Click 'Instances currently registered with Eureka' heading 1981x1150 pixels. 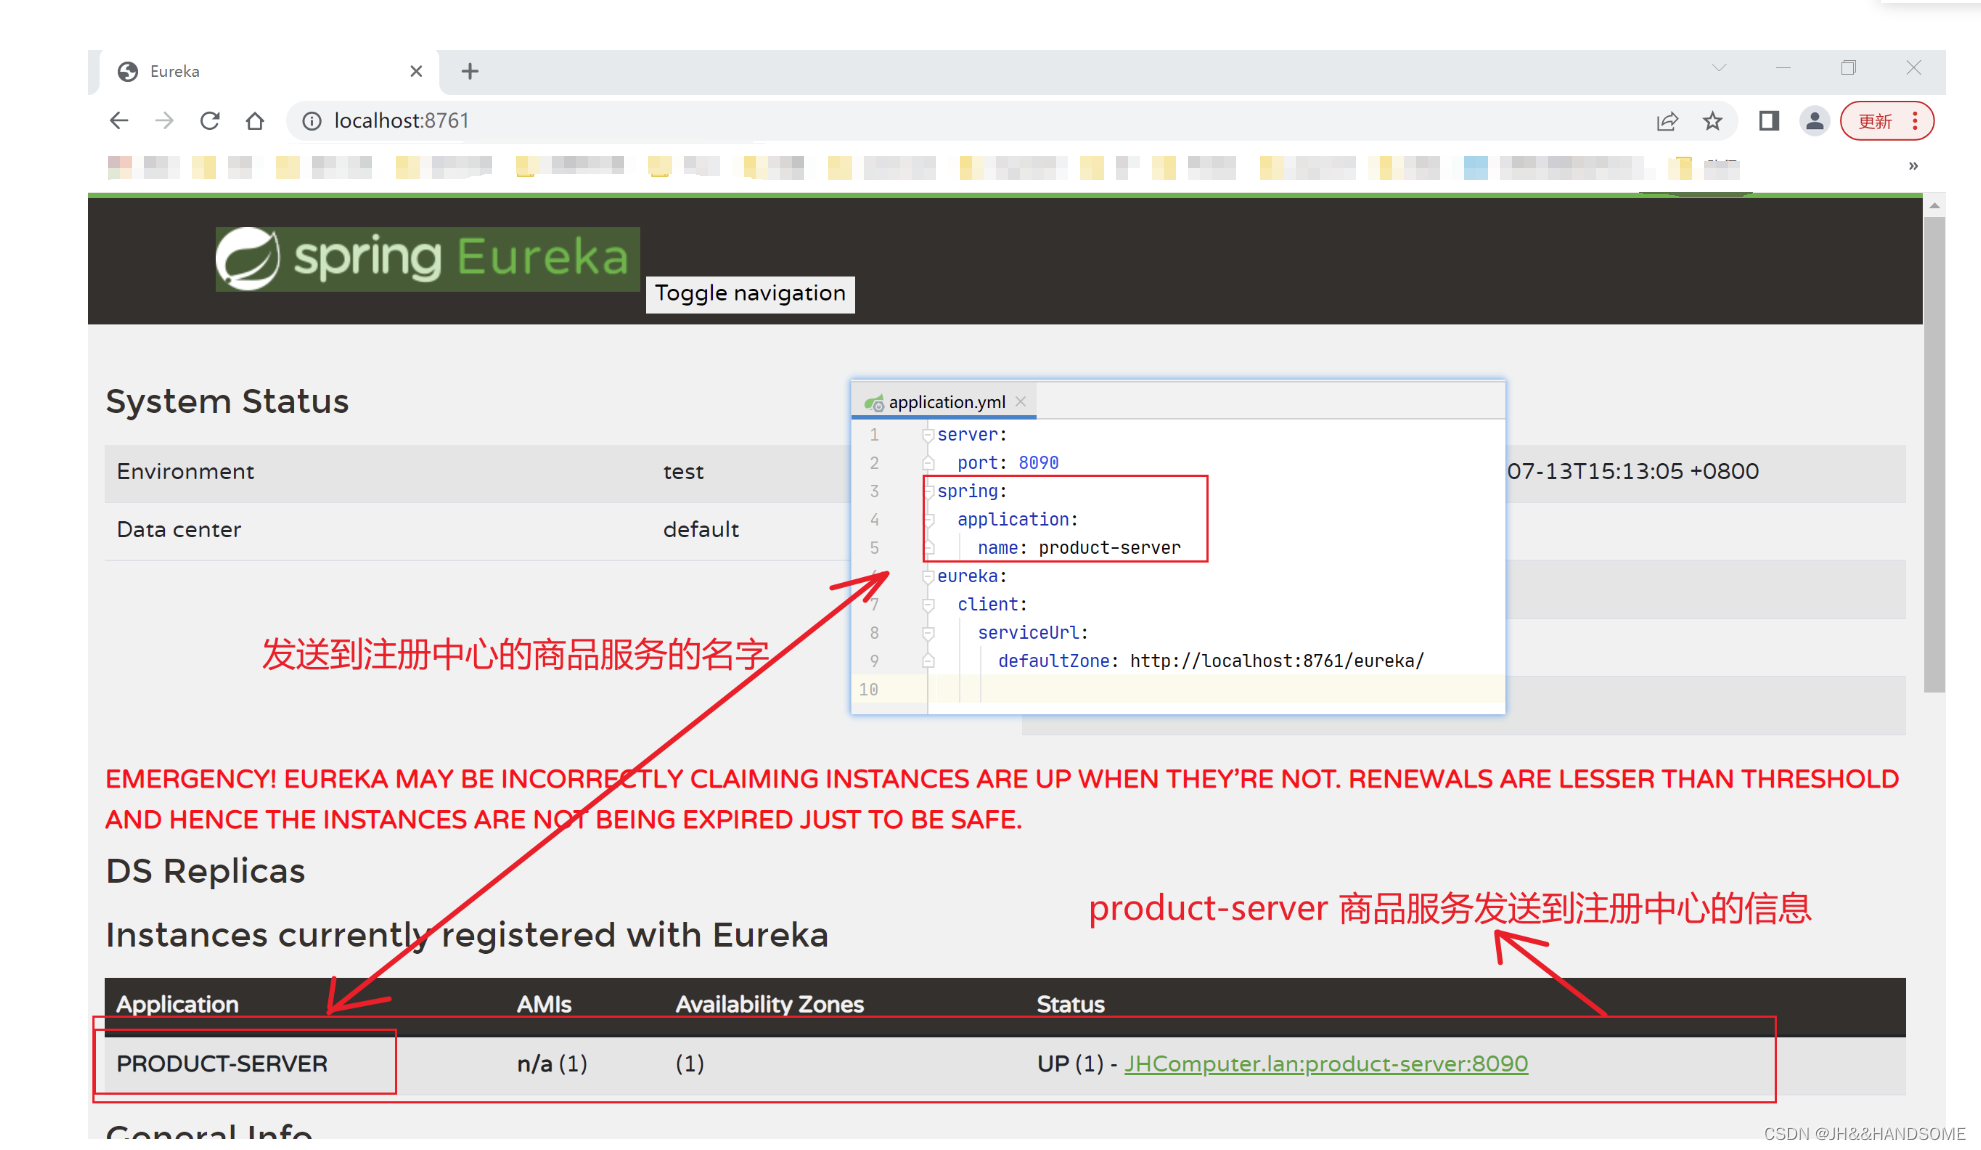tap(467, 935)
